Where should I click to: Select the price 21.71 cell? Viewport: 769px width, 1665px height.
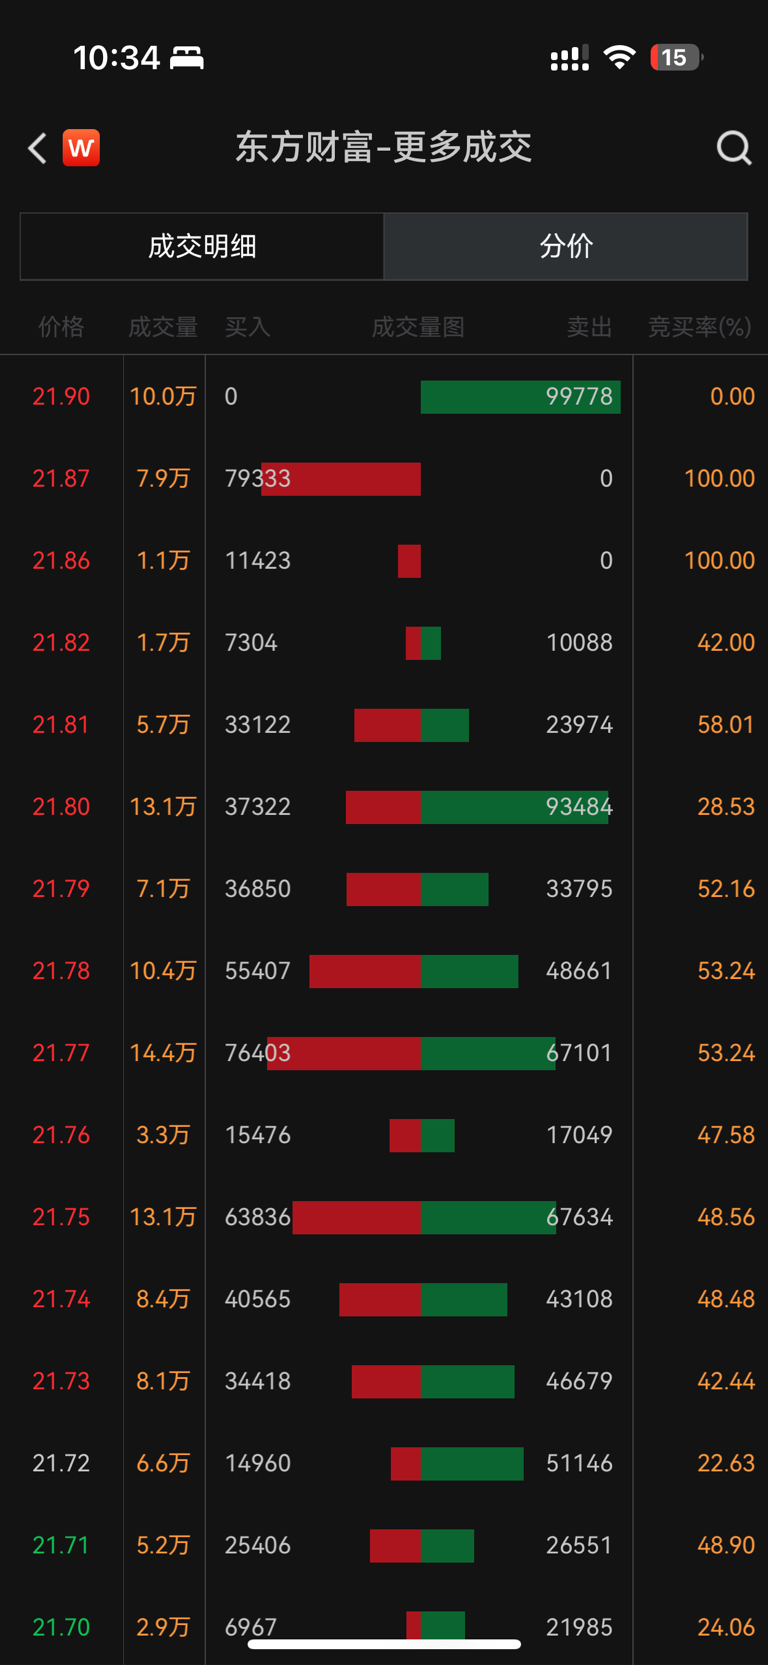(x=61, y=1545)
